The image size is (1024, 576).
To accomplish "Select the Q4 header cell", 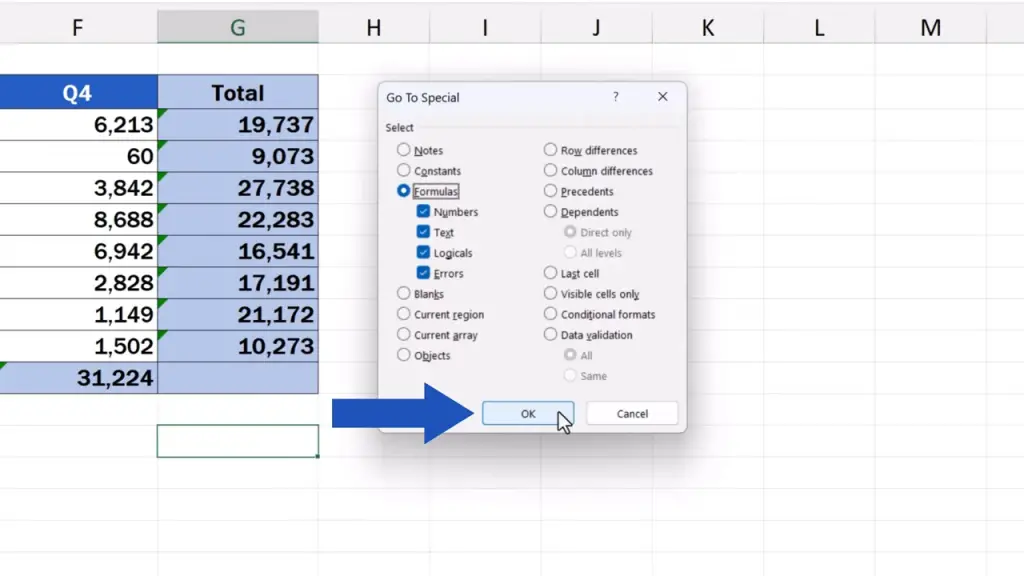I will [78, 93].
